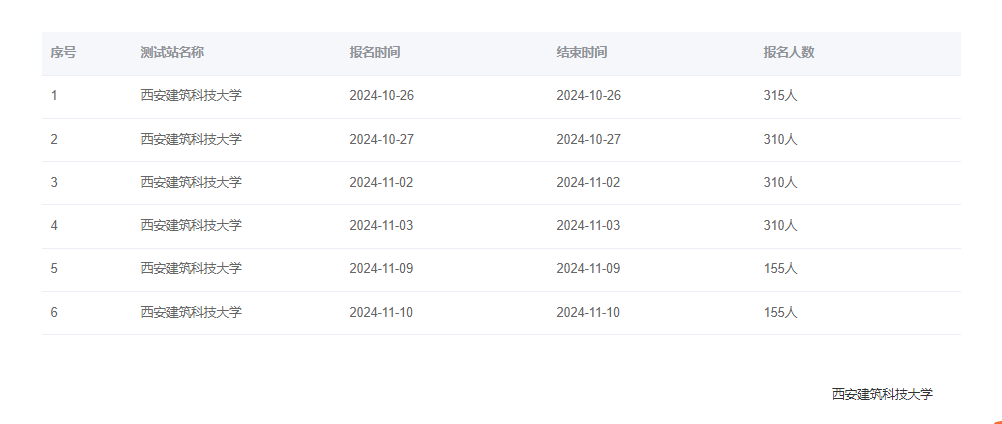Image resolution: width=1002 pixels, height=424 pixels.
Task: Select the 310人 count in row 2
Action: [x=780, y=139]
